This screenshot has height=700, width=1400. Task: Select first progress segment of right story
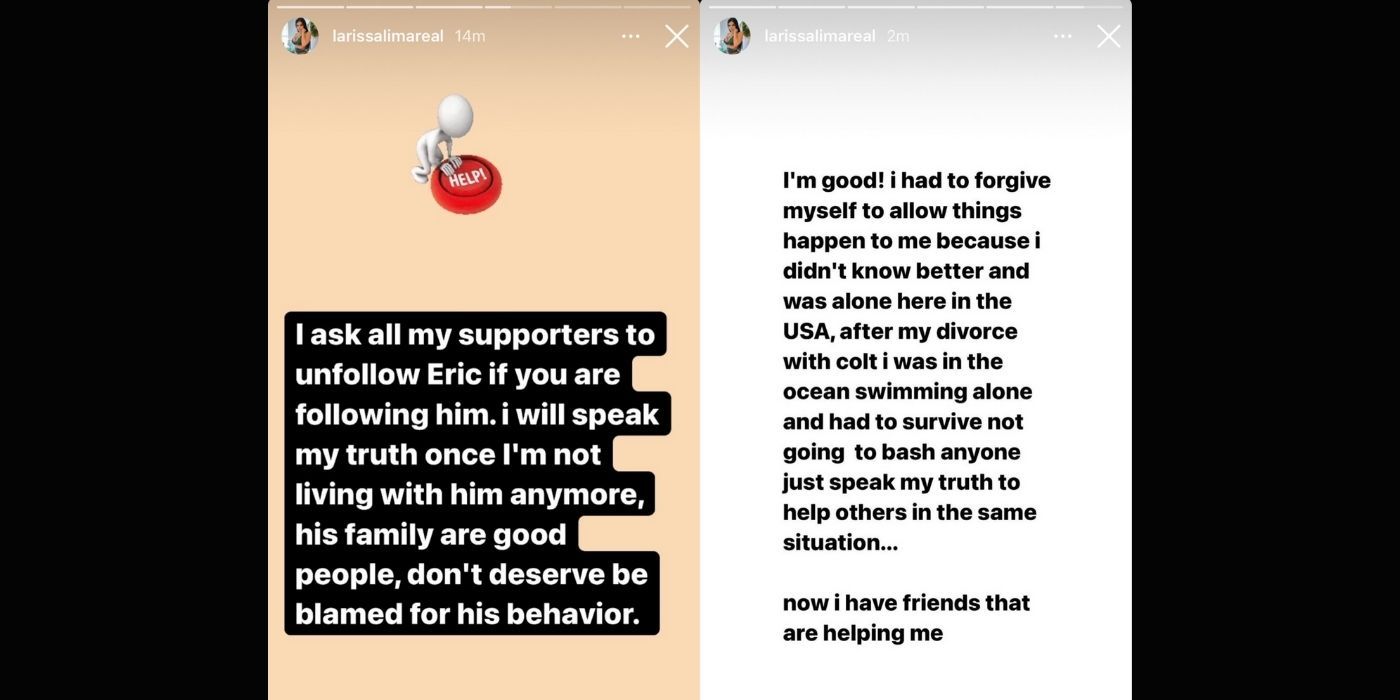[x=740, y=7]
